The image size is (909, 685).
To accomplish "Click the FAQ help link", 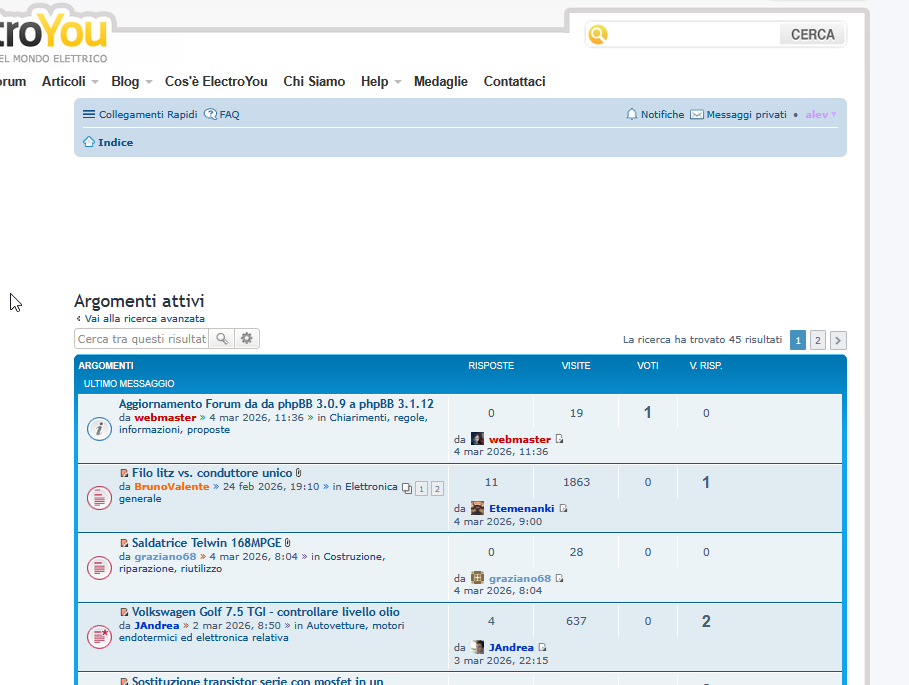I will (222, 115).
